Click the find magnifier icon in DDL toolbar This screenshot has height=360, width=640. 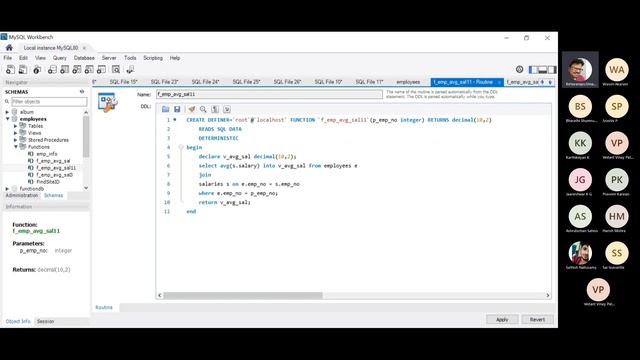203,109
